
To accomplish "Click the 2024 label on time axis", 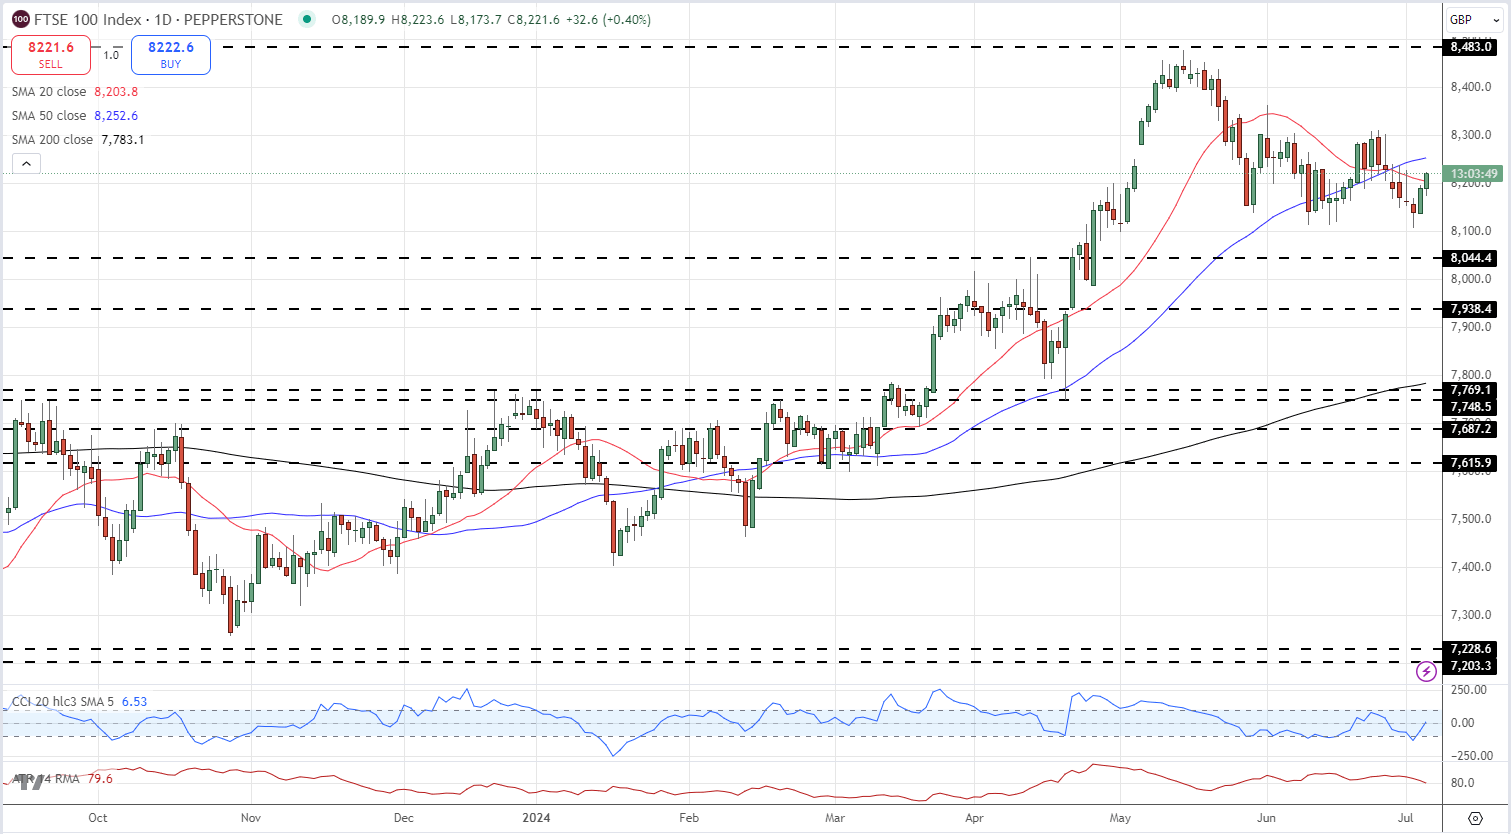I will pyautogui.click(x=537, y=818).
